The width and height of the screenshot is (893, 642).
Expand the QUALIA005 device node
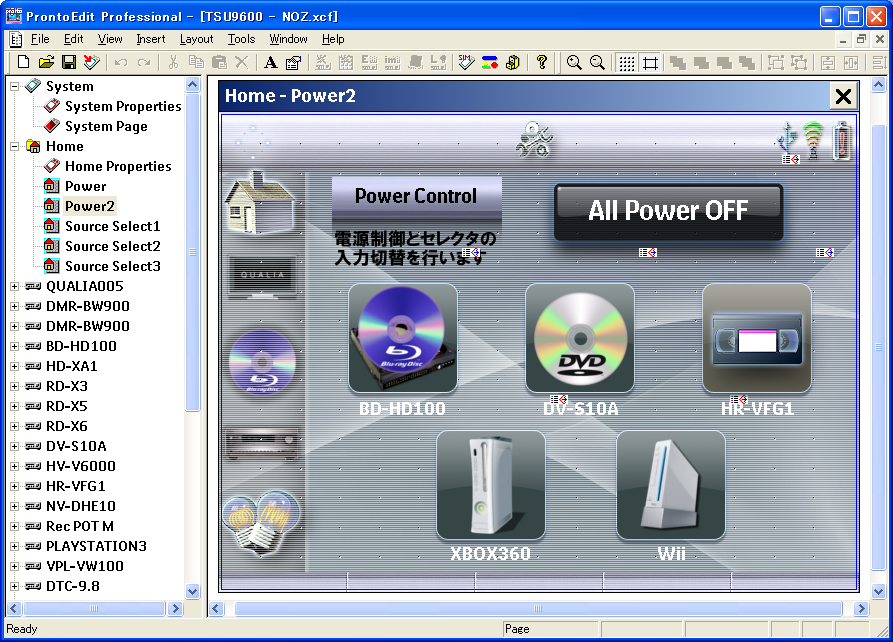[15, 286]
